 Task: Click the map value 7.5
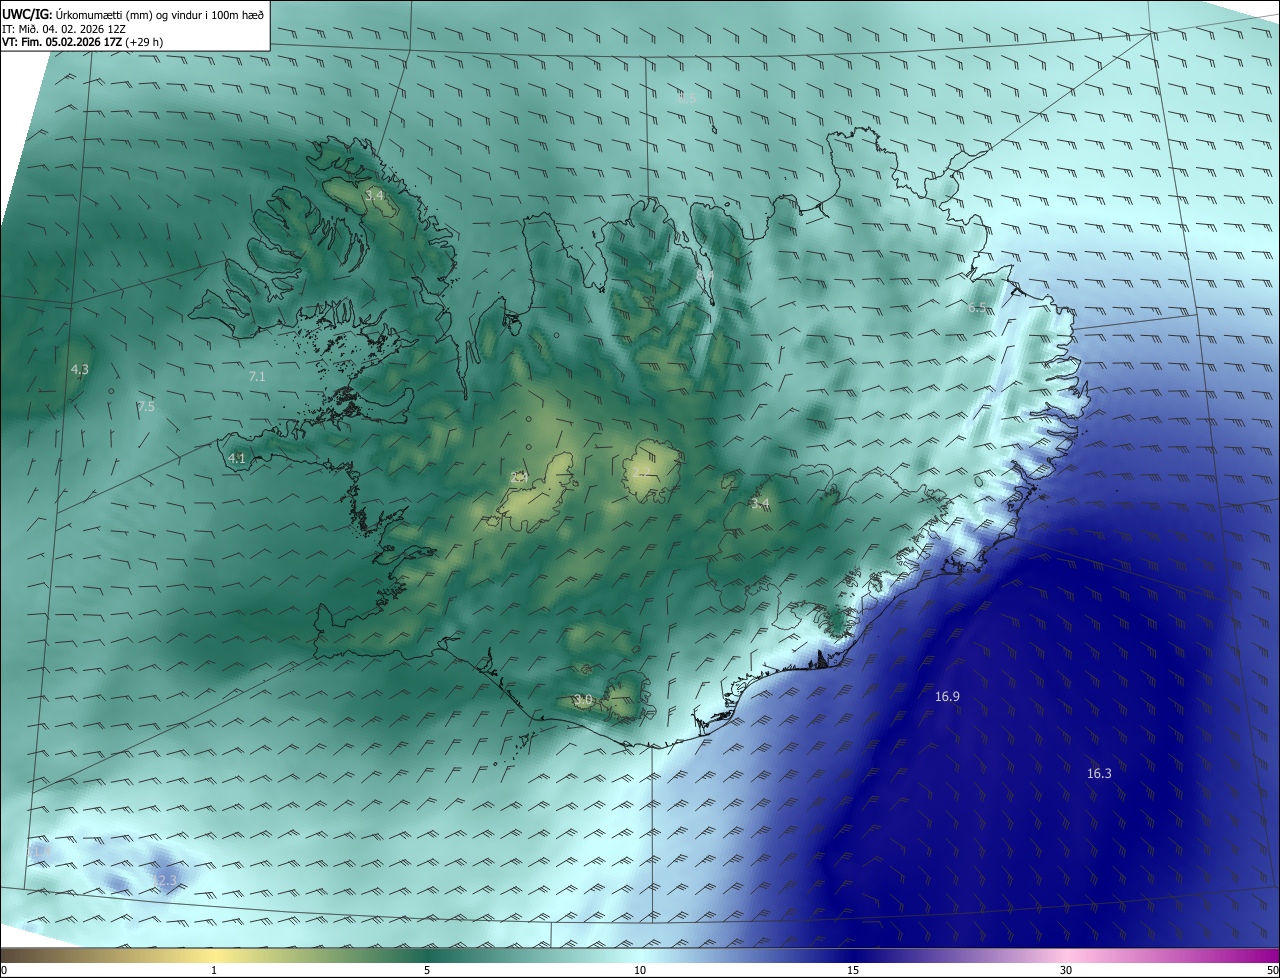pyautogui.click(x=146, y=406)
